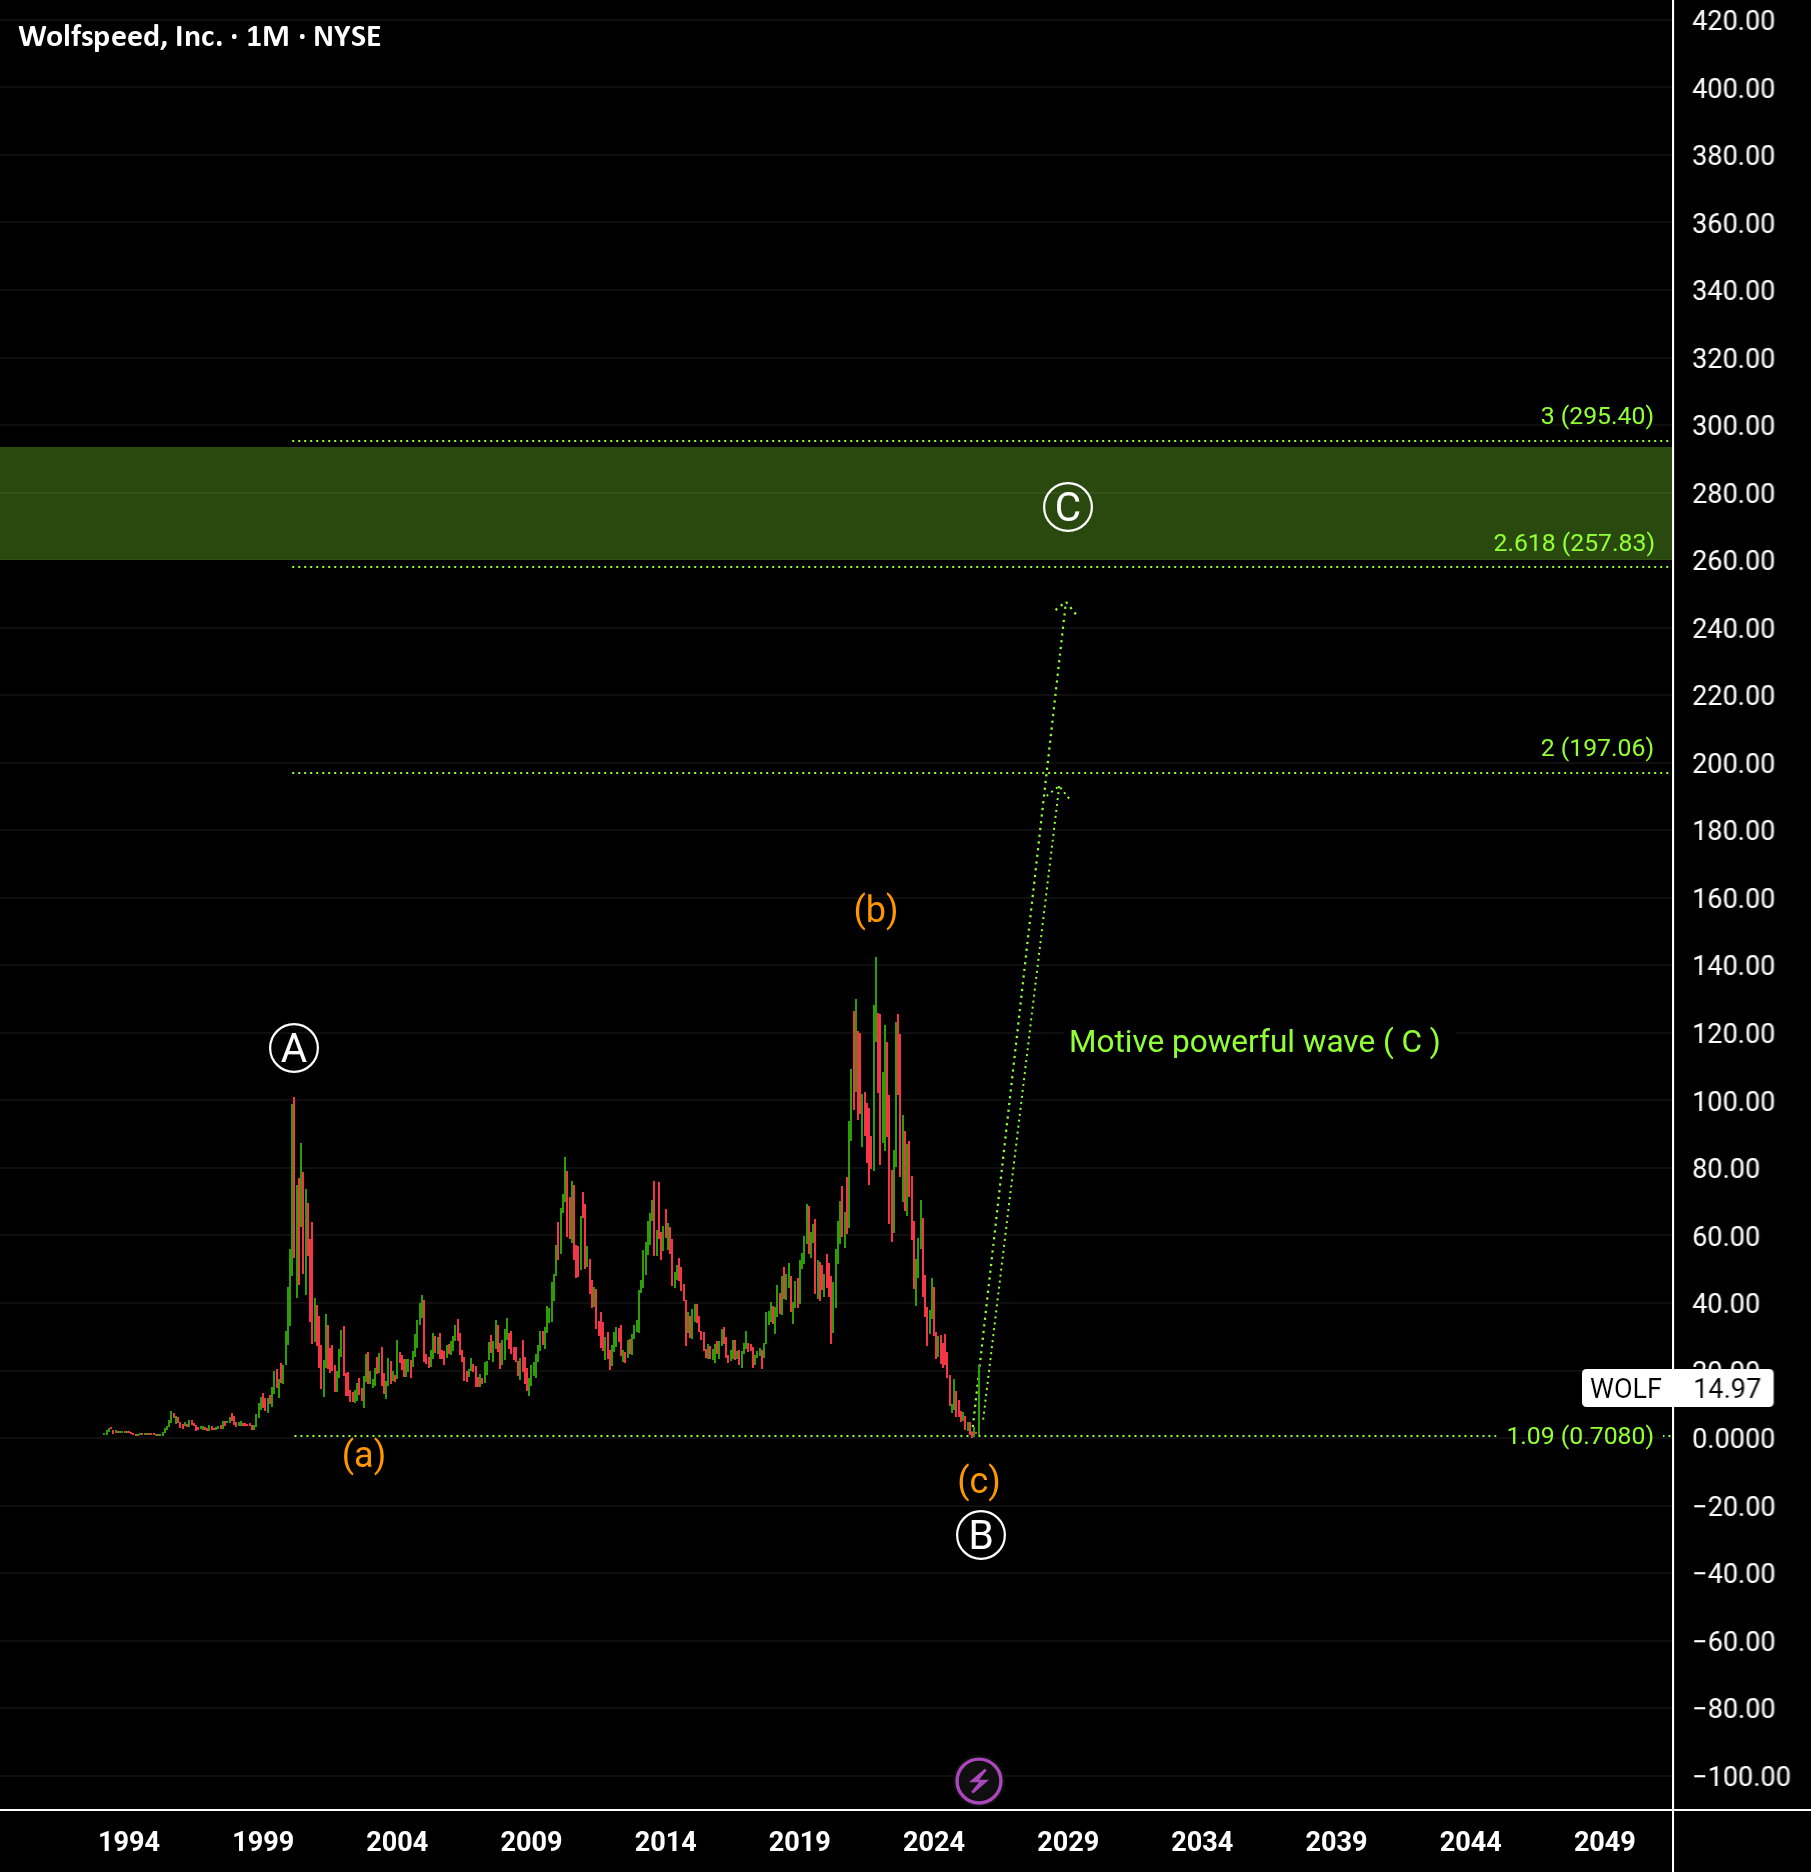The image size is (1811, 1872).
Task: Select the 2 (197.06) Fibonacci level label
Action: tap(1597, 748)
